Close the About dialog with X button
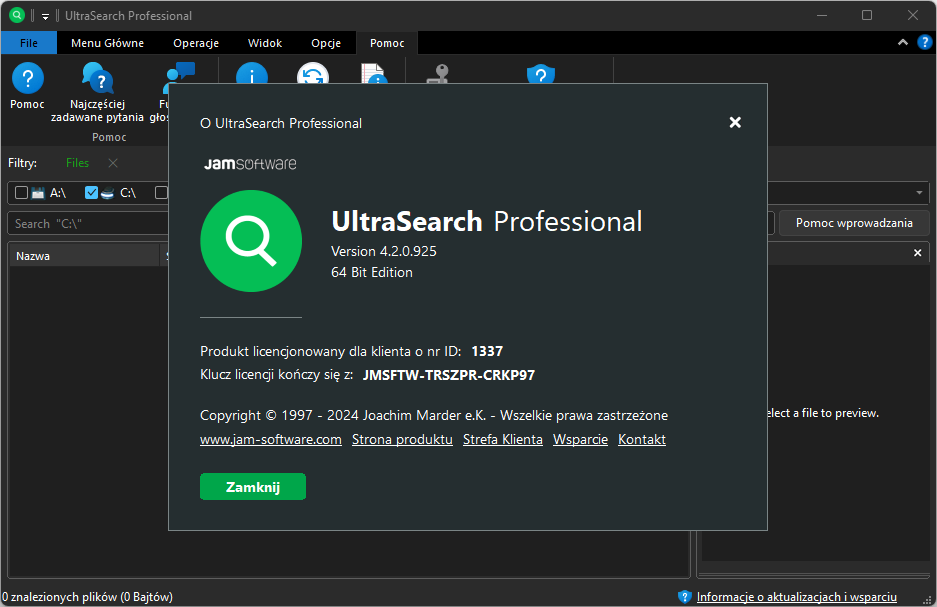Image resolution: width=937 pixels, height=607 pixels. (735, 122)
